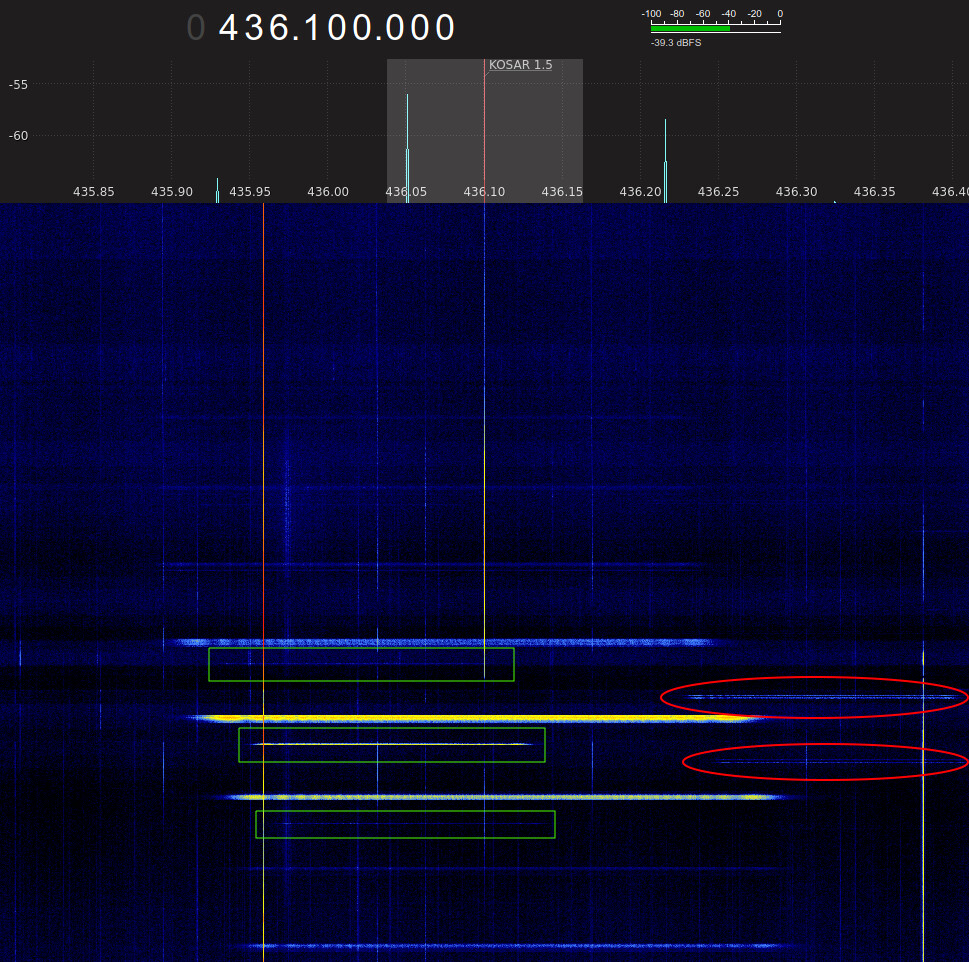Select the KOSAR 1.5 bookmark label
Viewport: 969px width, 962px height.
(x=520, y=65)
